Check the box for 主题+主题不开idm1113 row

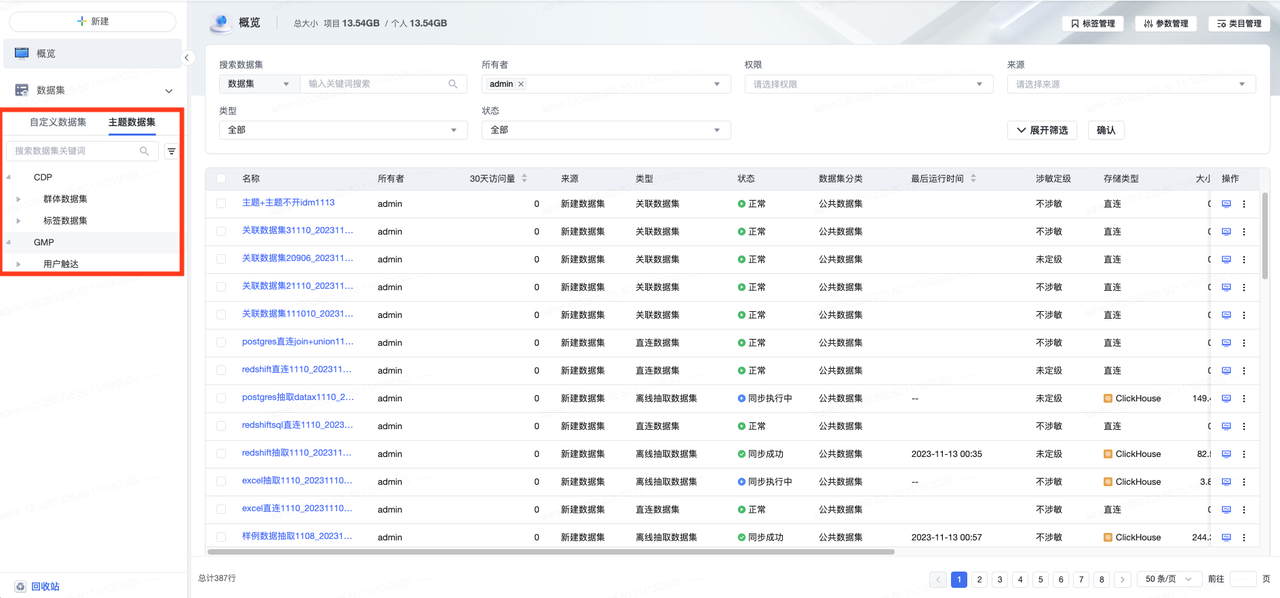point(222,203)
